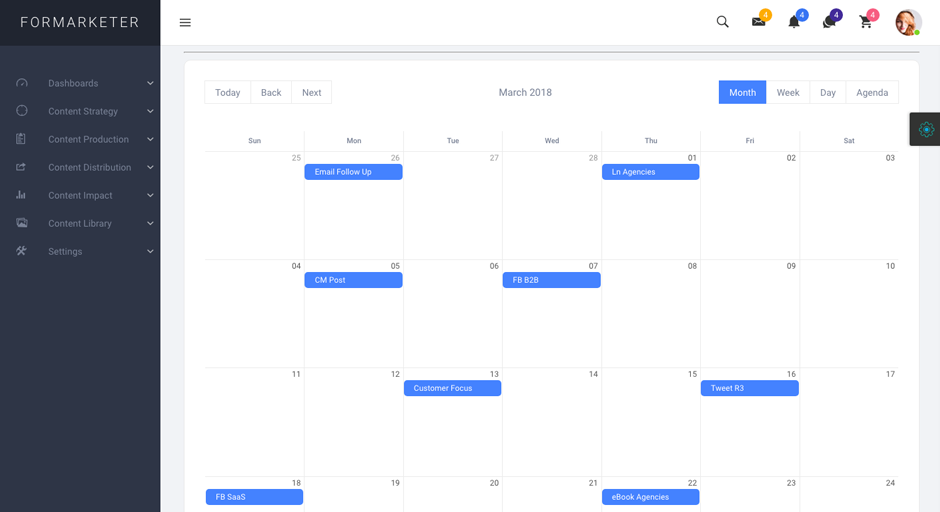Image resolution: width=940 pixels, height=512 pixels.
Task: Click the Content Distribution share icon
Action: tap(21, 167)
